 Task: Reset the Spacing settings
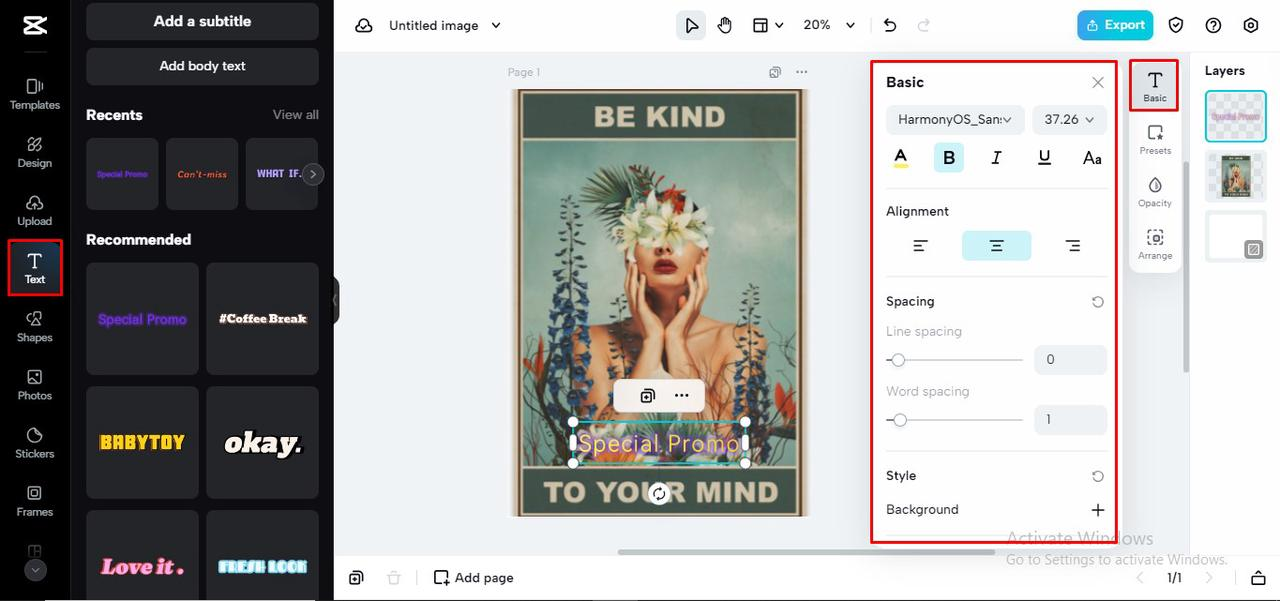pos(1098,302)
